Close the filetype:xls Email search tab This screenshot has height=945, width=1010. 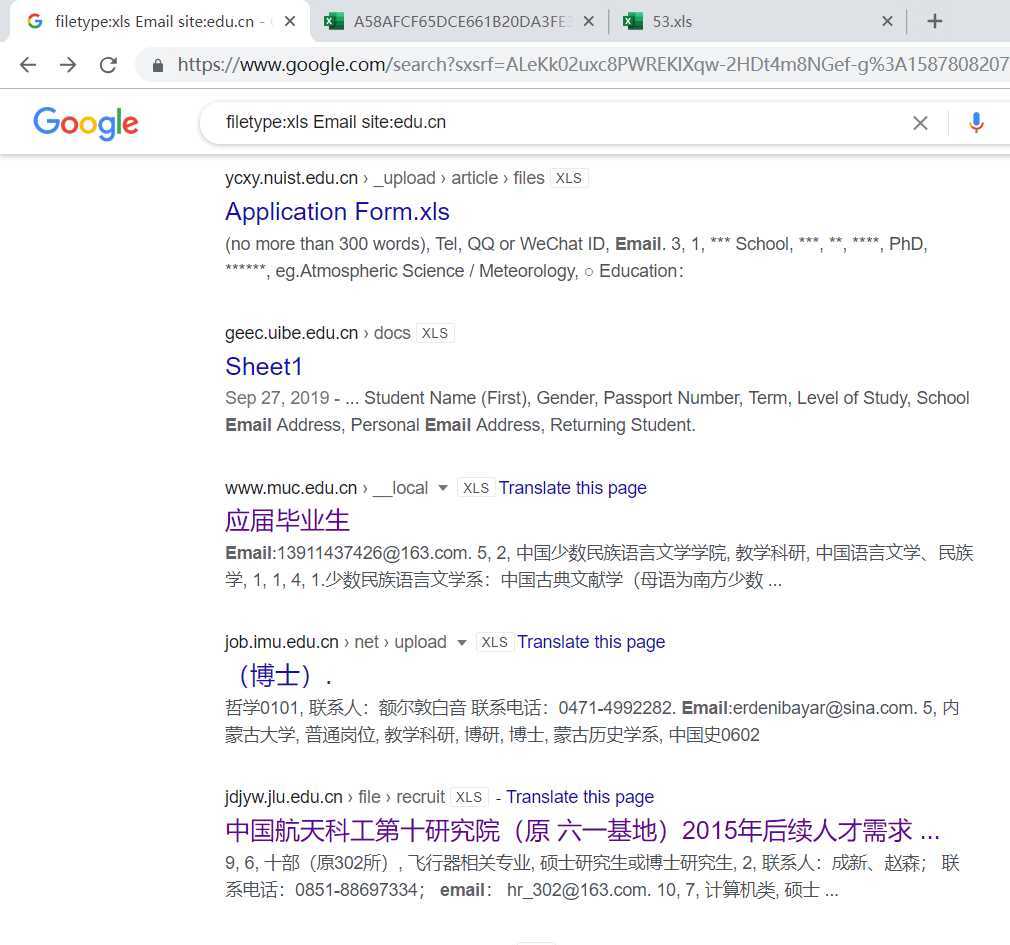(x=290, y=21)
